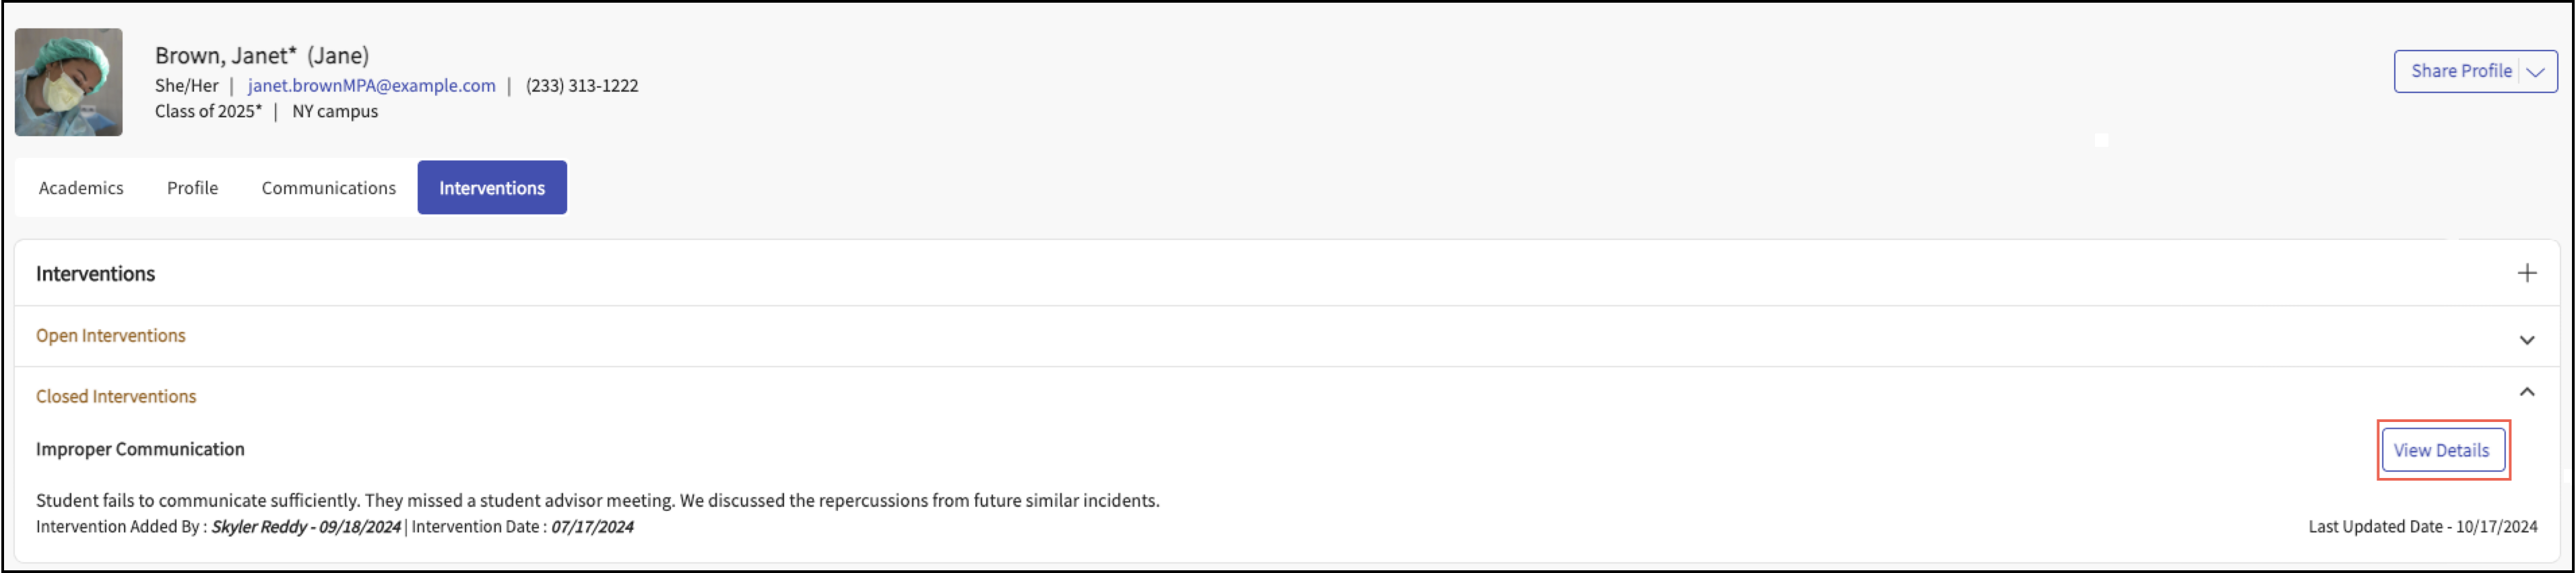Click the Closed Interventions section label
The height and width of the screenshot is (573, 2576).
pyautogui.click(x=116, y=397)
